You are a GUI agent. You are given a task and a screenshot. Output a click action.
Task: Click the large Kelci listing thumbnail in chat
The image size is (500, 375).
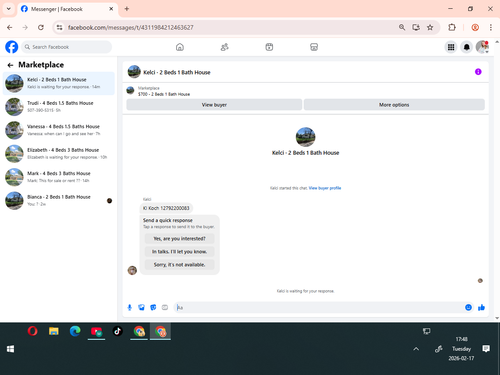click(x=305, y=137)
